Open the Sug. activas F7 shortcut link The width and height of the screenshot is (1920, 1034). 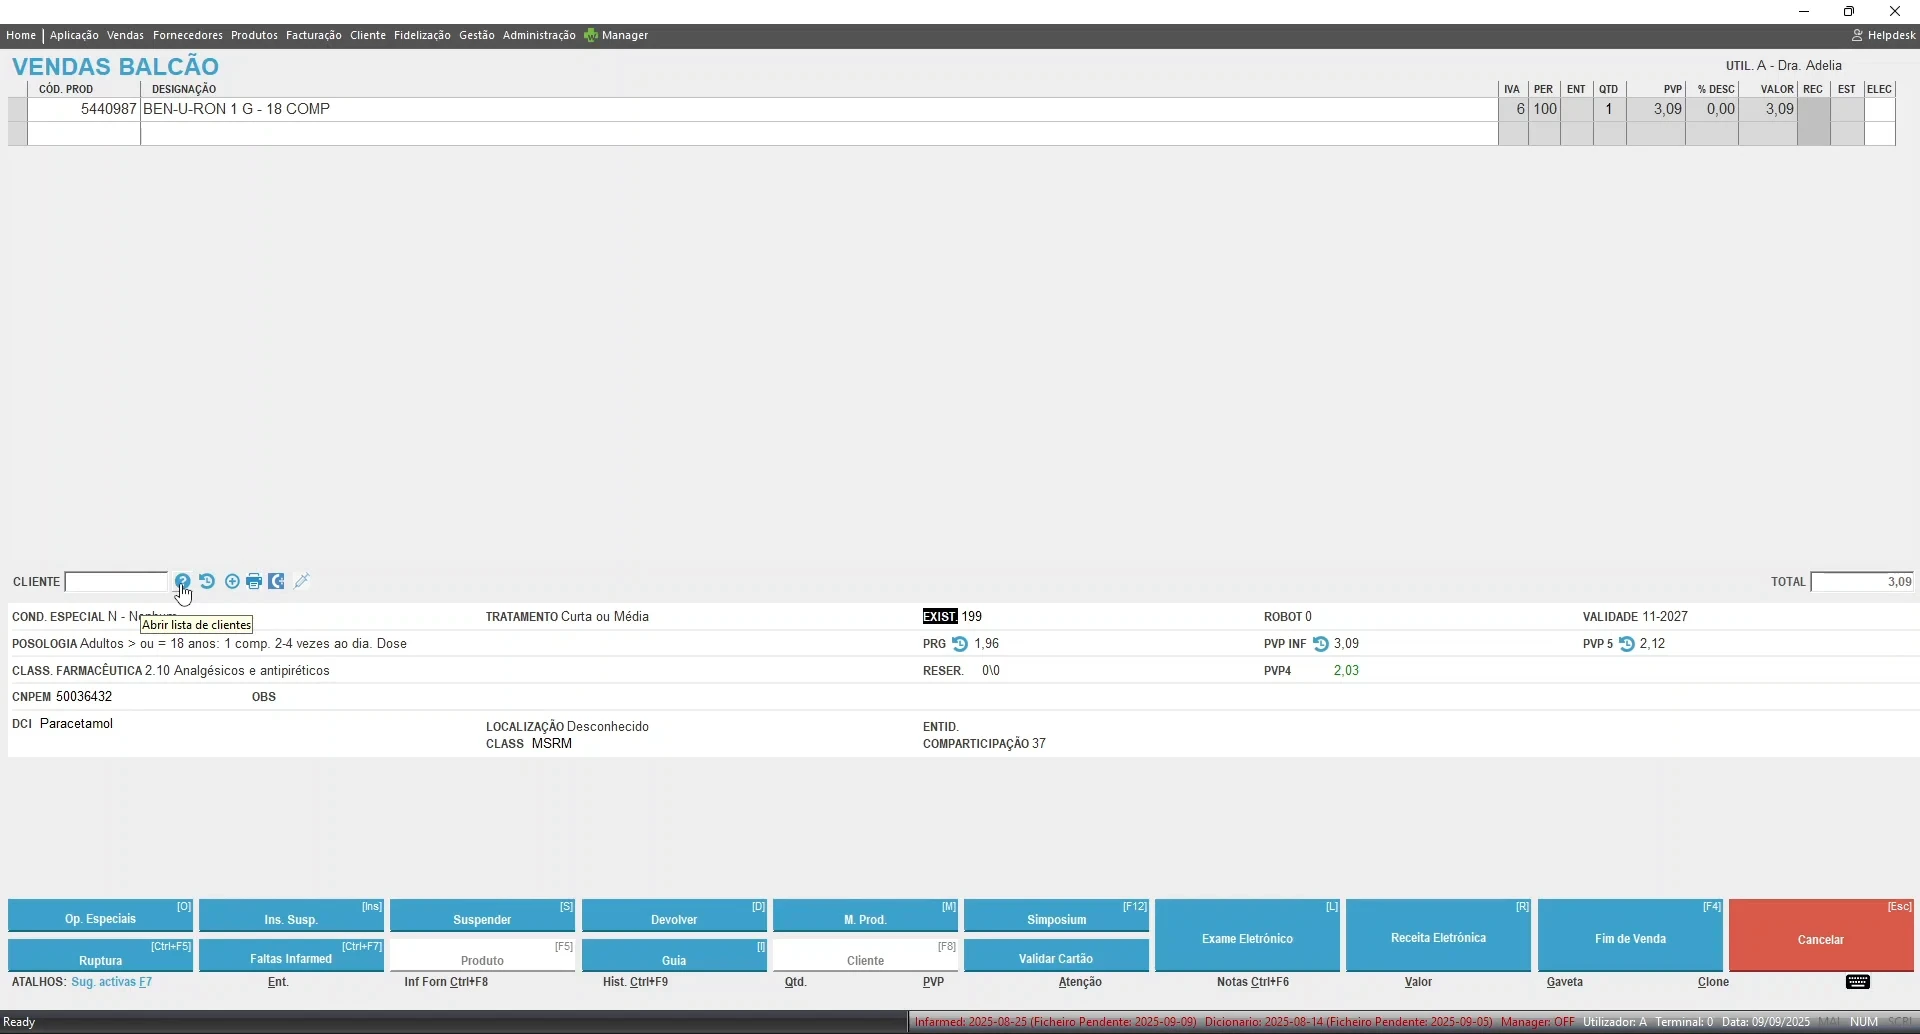tap(111, 982)
